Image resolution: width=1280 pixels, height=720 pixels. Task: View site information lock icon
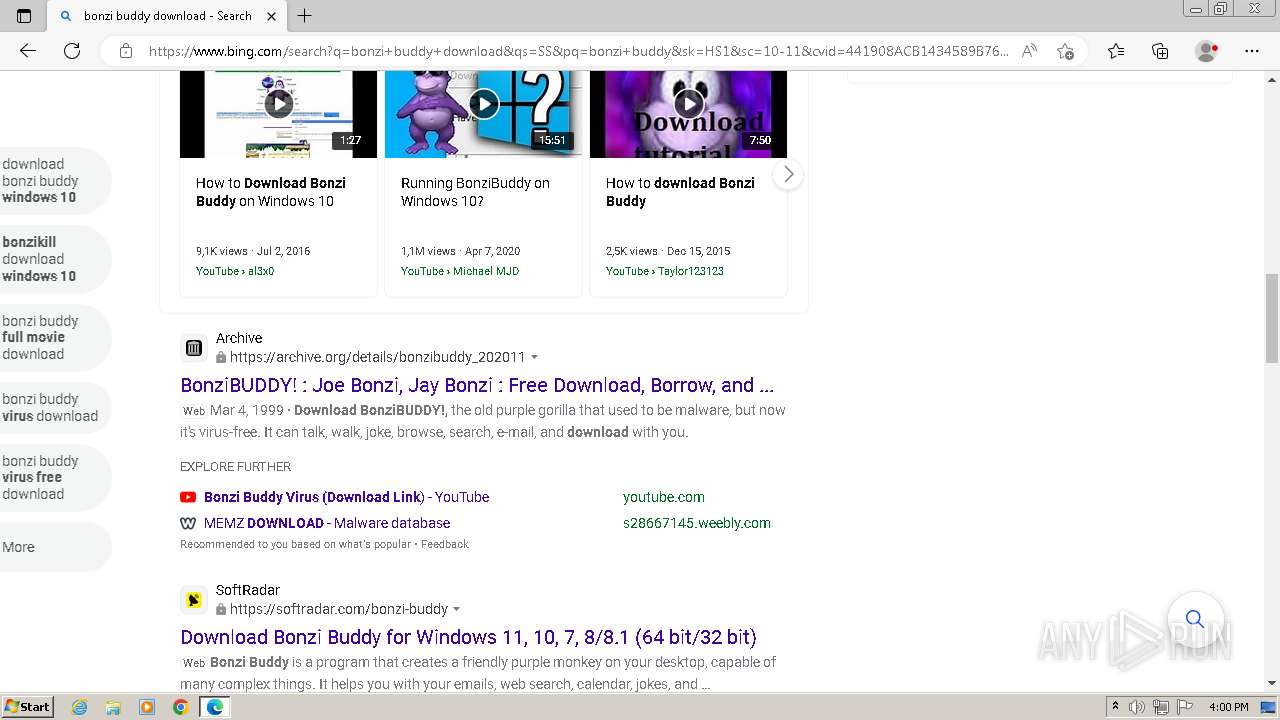[126, 51]
